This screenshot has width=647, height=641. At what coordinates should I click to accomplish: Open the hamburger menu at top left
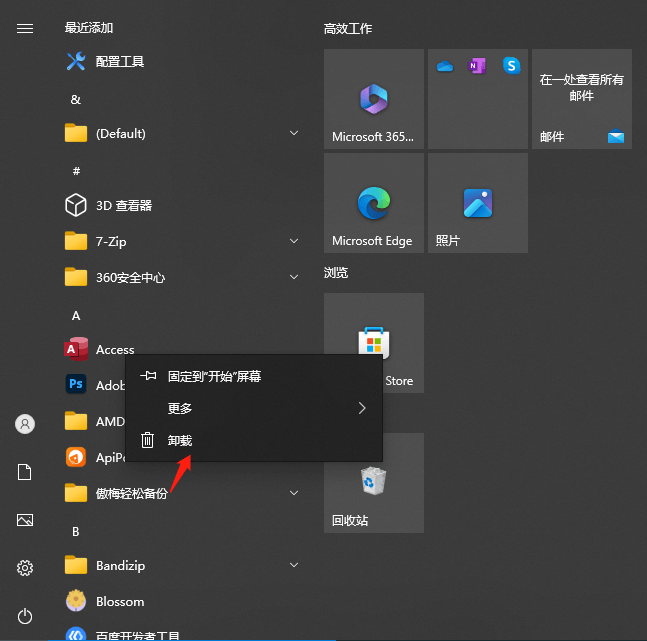(25, 28)
